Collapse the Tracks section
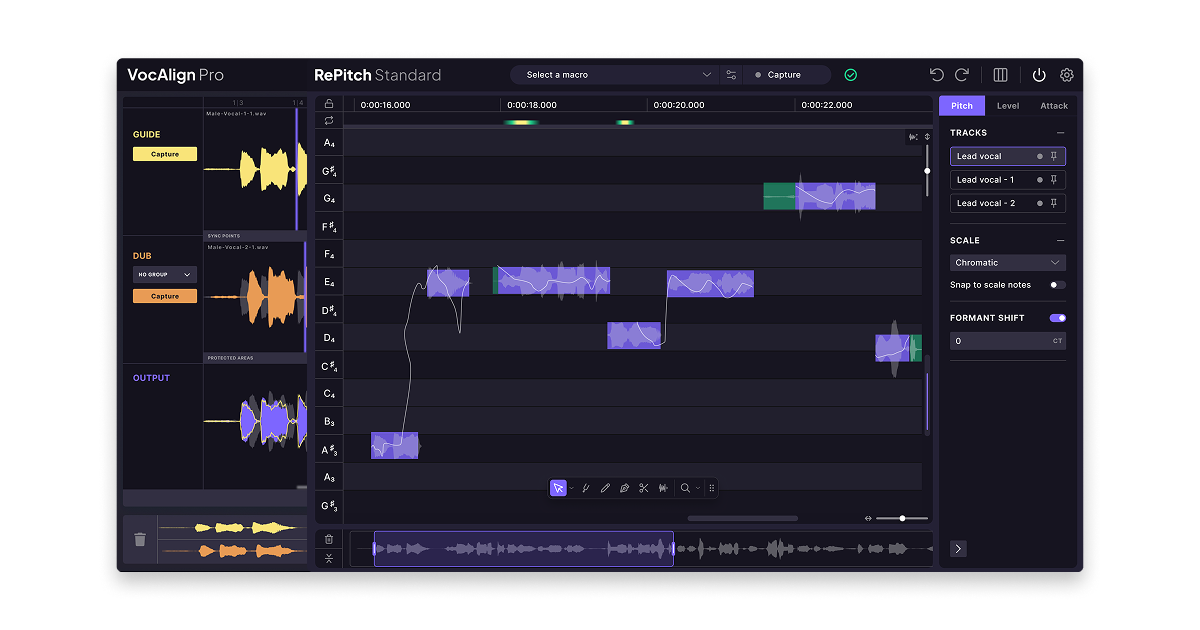The height and width of the screenshot is (630, 1200). 1061,133
